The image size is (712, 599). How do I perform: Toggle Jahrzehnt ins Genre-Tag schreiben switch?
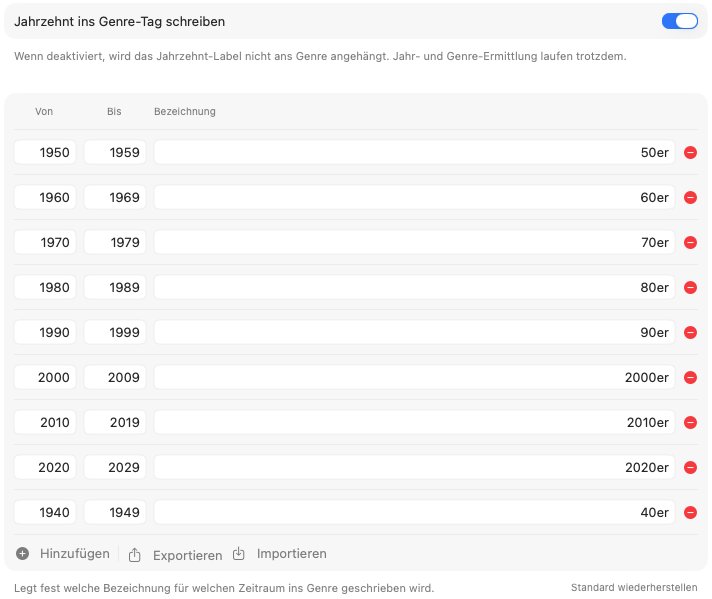tap(680, 21)
